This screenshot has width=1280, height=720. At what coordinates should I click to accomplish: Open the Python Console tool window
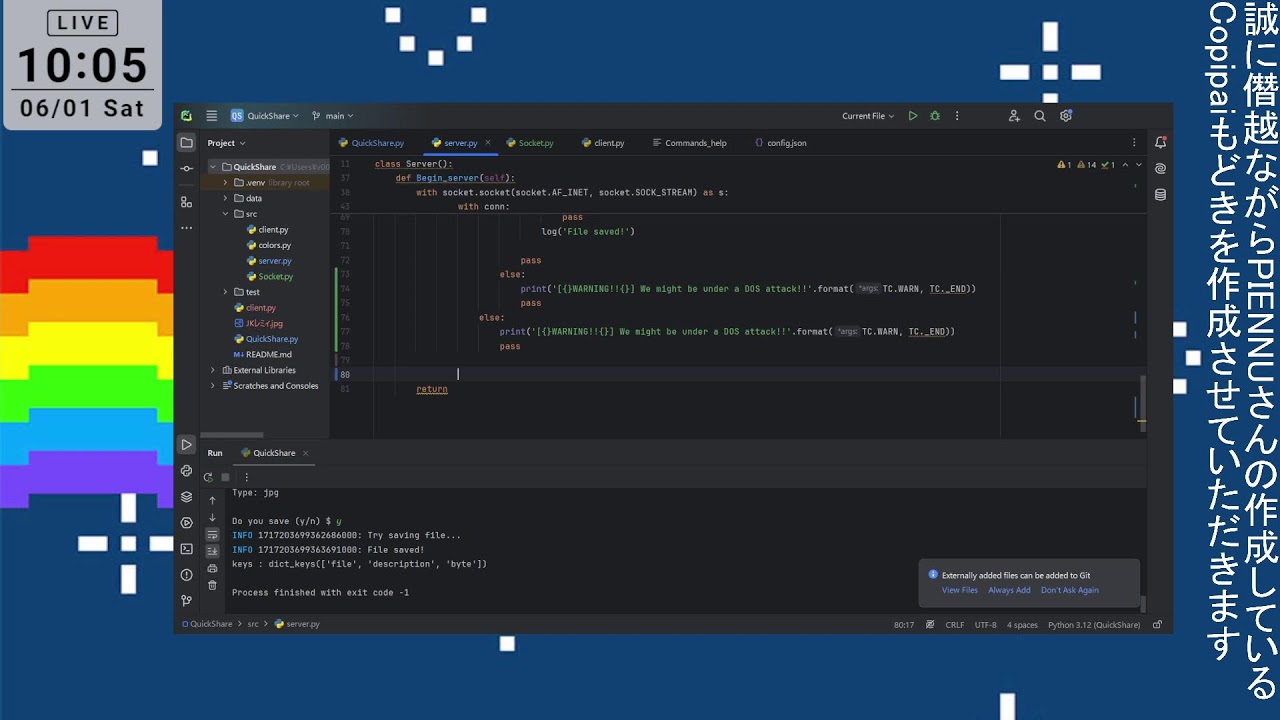coord(186,471)
